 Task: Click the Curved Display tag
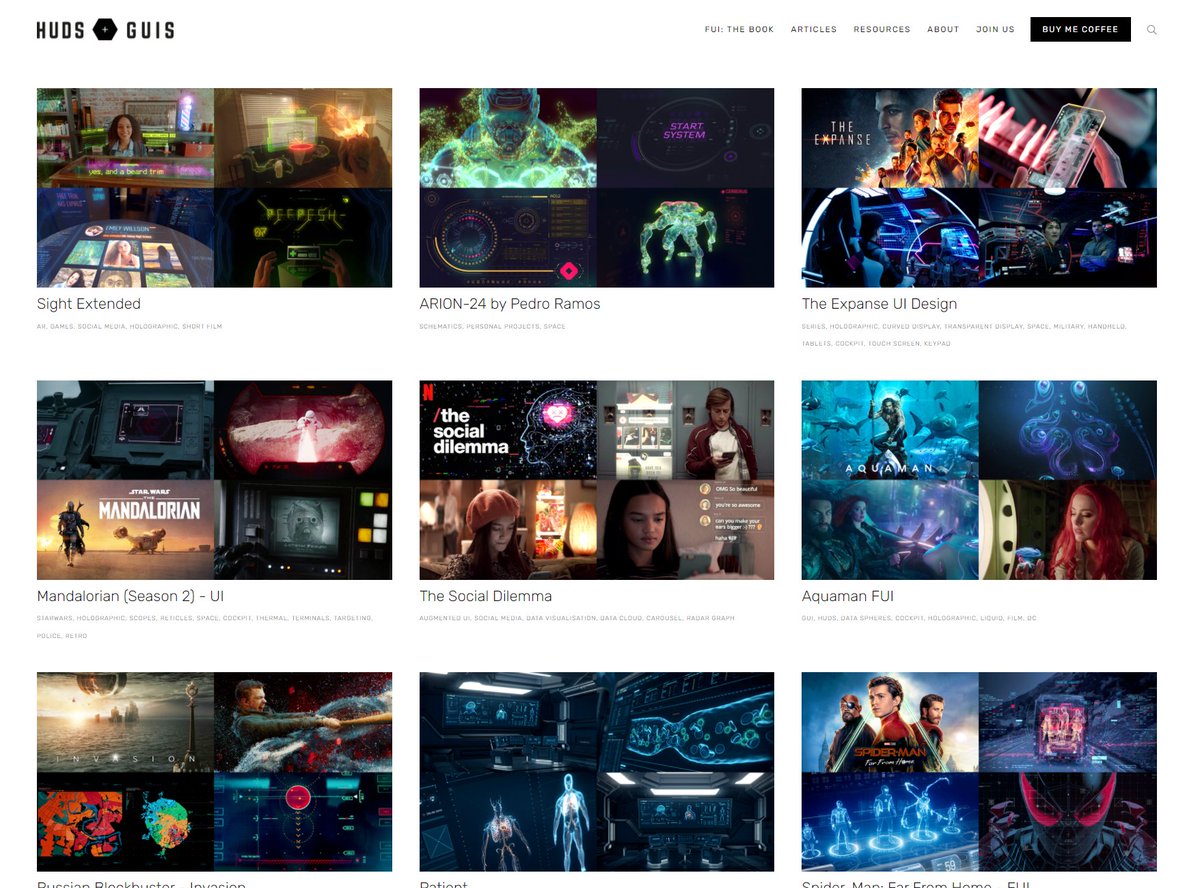[x=911, y=326]
